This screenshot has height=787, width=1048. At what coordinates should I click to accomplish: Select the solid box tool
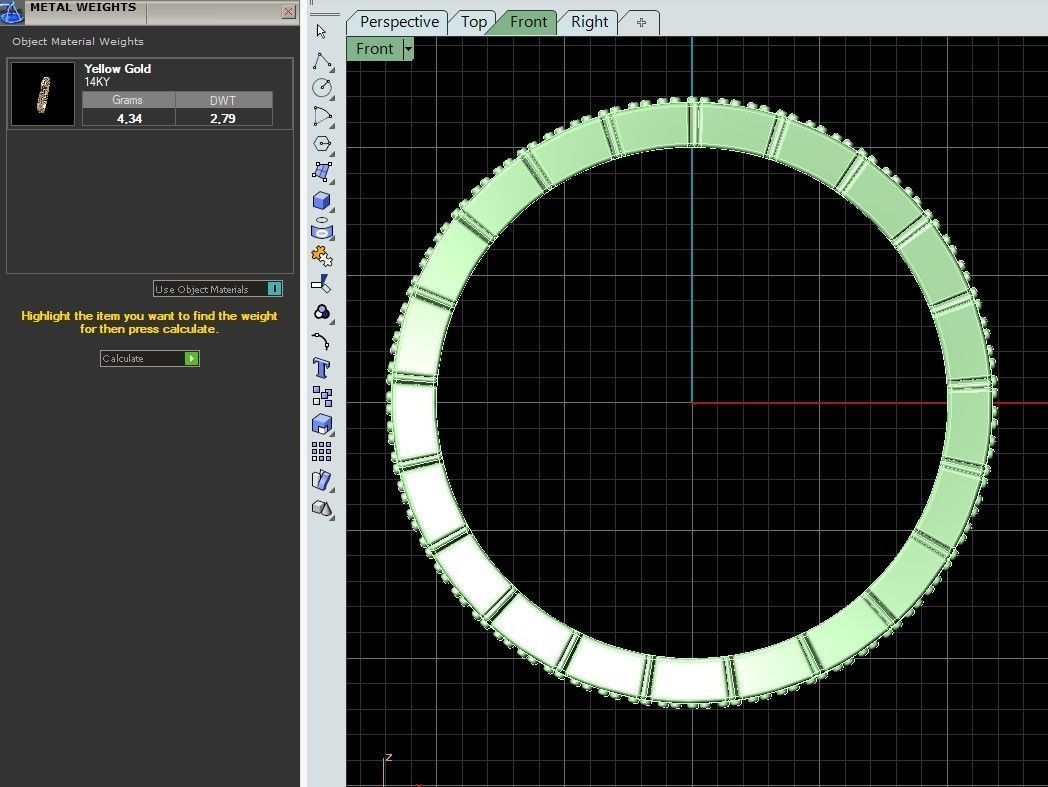[322, 201]
